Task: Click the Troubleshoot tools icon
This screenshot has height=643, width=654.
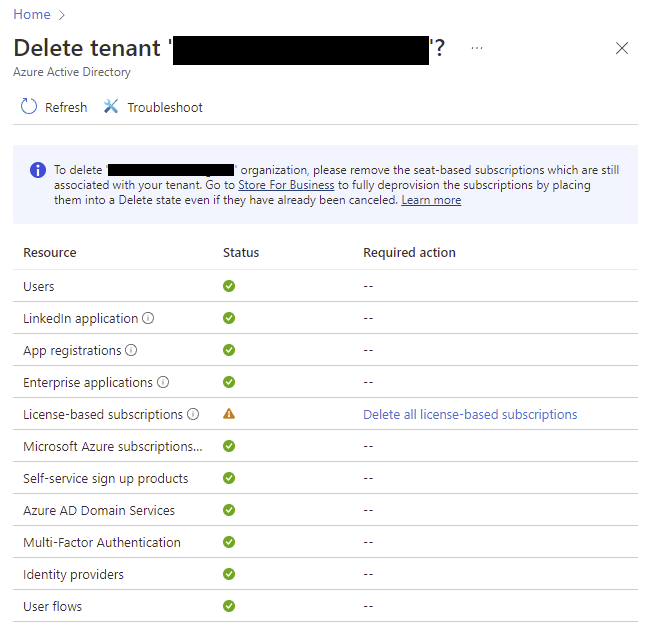Action: pos(111,107)
